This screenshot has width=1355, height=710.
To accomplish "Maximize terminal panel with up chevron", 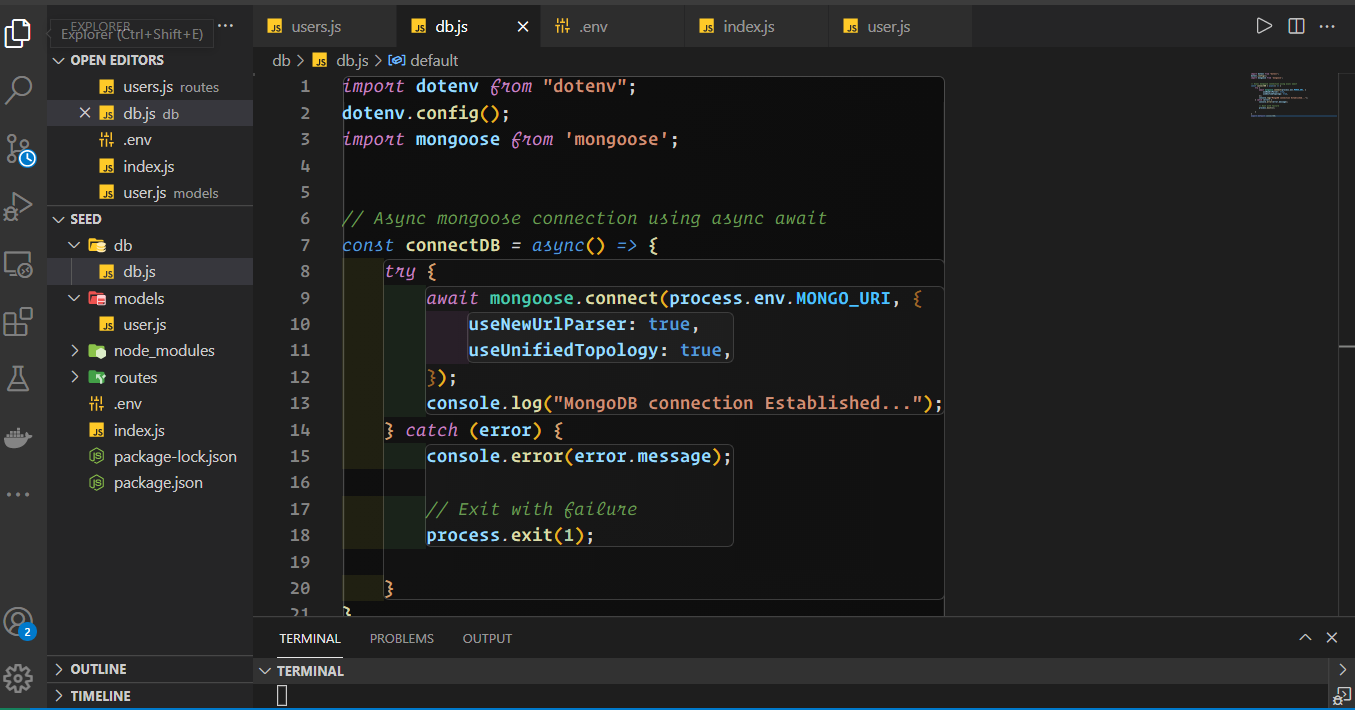I will click(1305, 638).
